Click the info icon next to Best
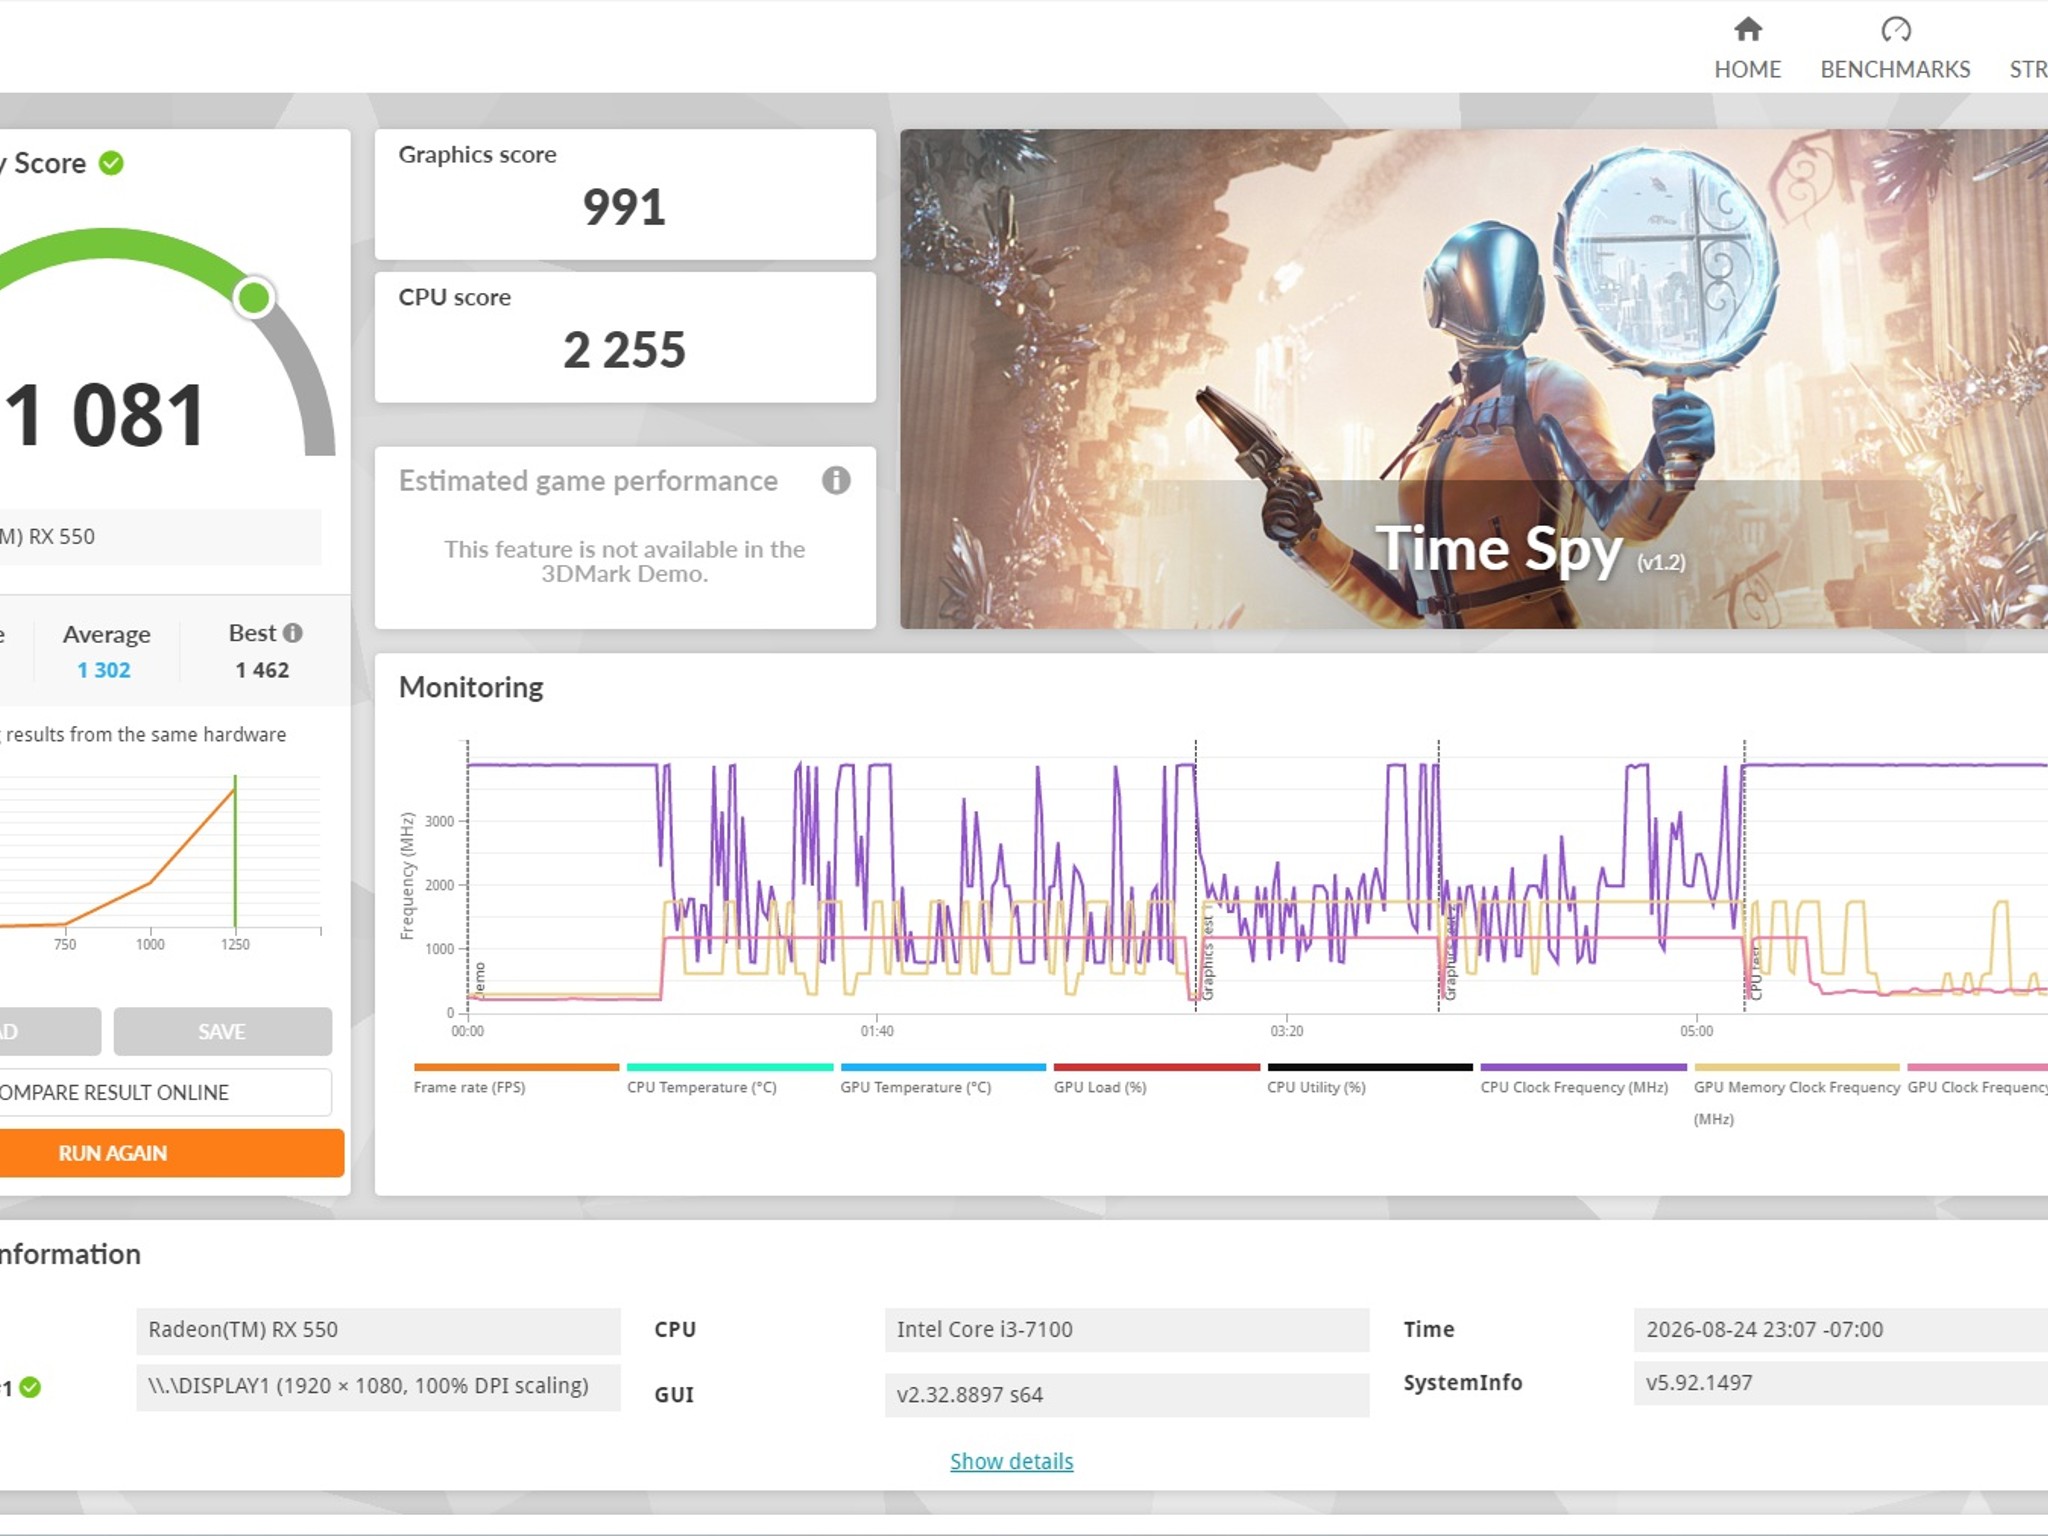2048x1536 pixels. (x=292, y=633)
